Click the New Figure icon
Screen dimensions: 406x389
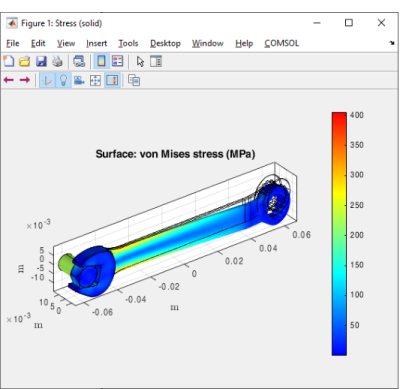(9, 61)
